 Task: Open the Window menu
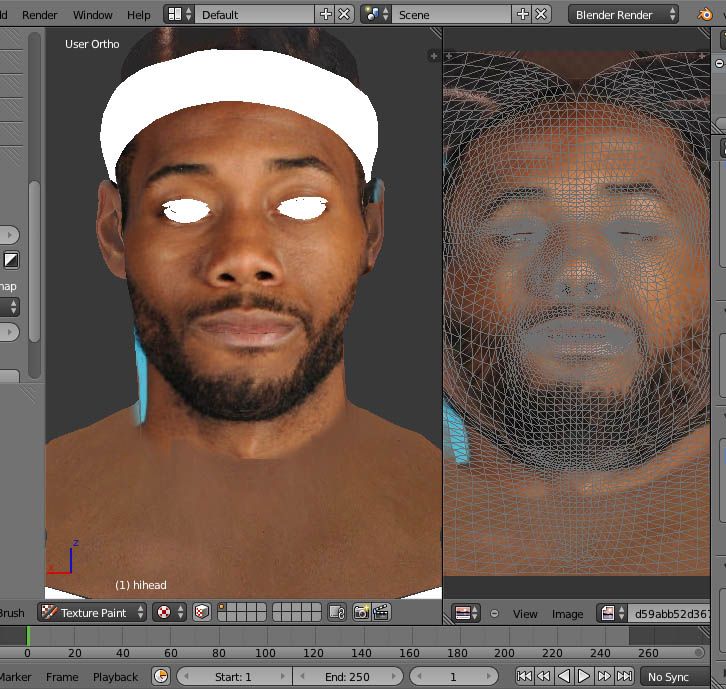point(92,15)
